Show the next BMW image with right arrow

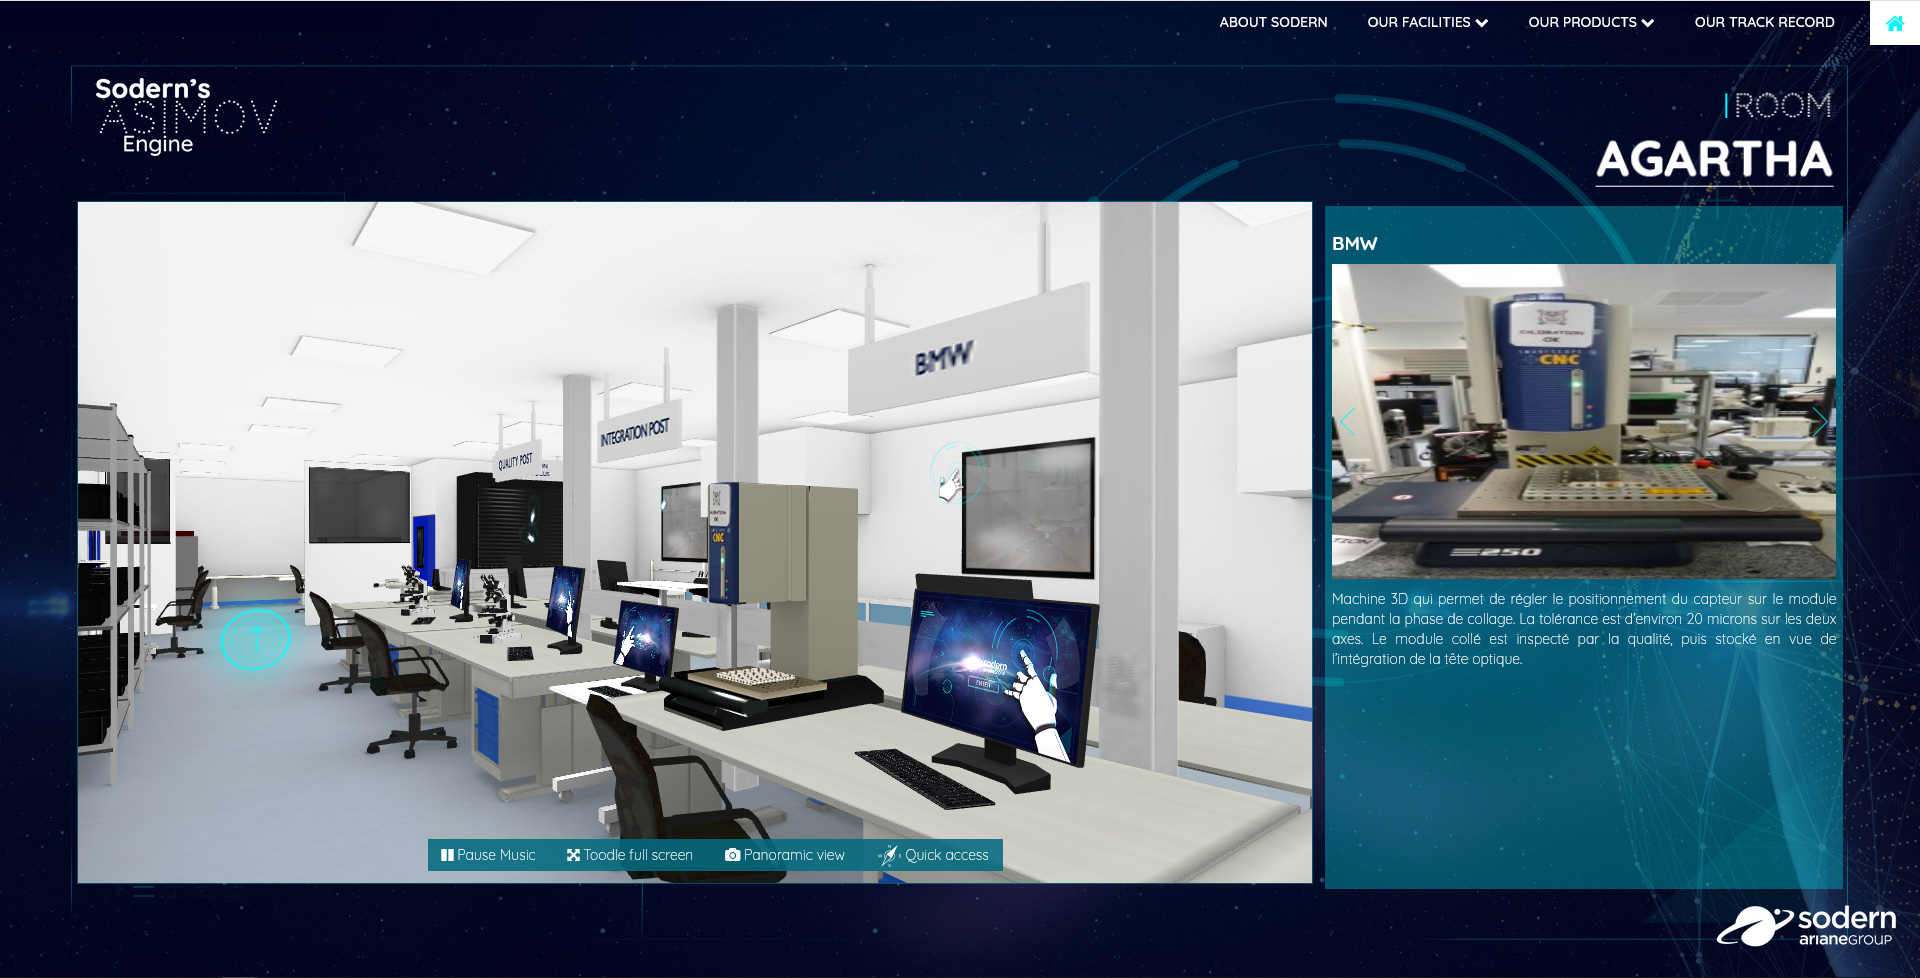(x=1819, y=422)
